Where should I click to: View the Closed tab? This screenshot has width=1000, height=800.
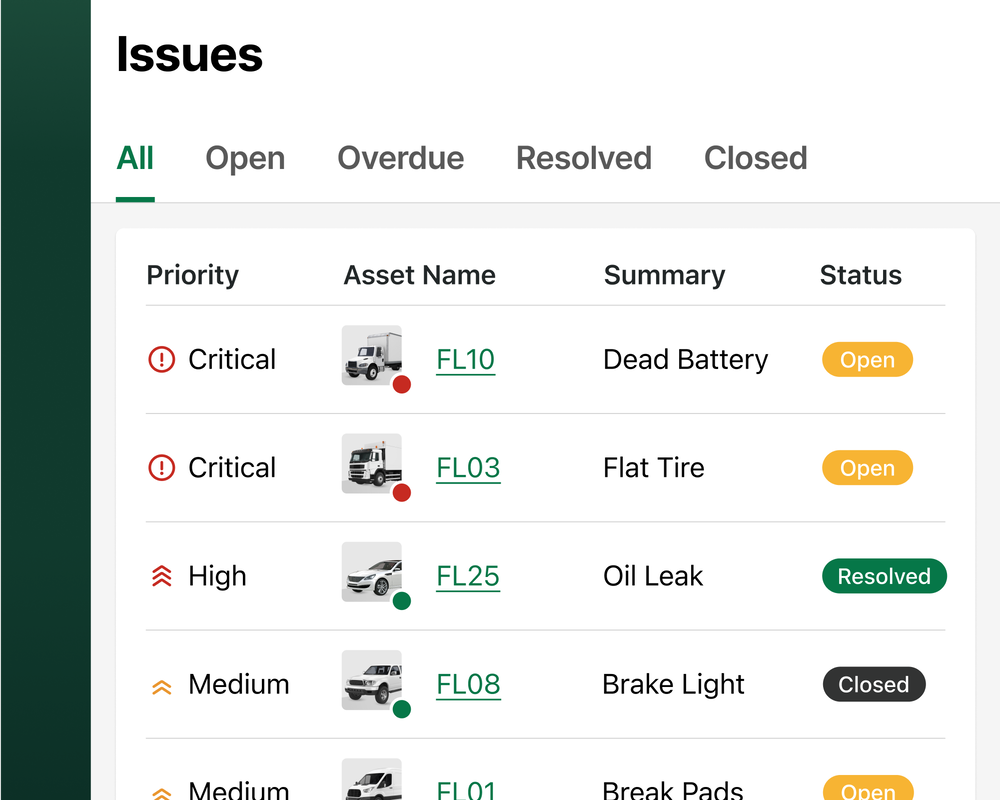click(x=756, y=158)
